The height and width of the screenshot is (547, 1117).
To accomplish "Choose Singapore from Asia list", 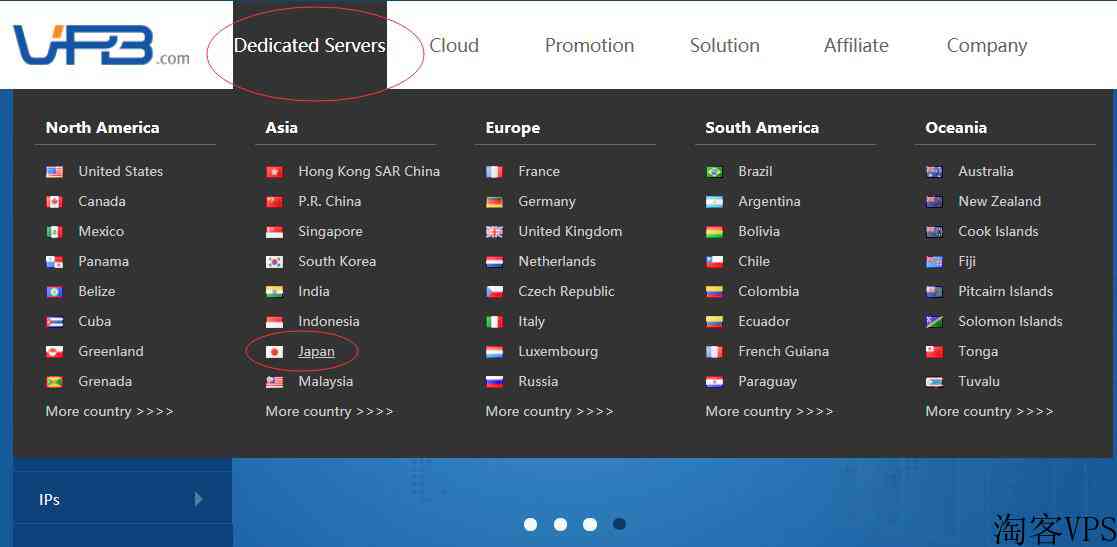I will point(330,231).
